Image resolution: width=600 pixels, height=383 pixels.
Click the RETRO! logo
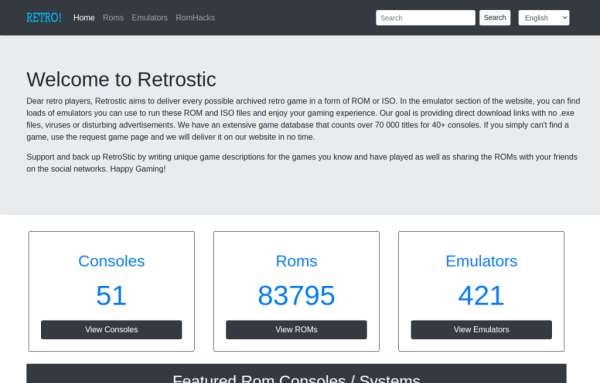point(44,18)
